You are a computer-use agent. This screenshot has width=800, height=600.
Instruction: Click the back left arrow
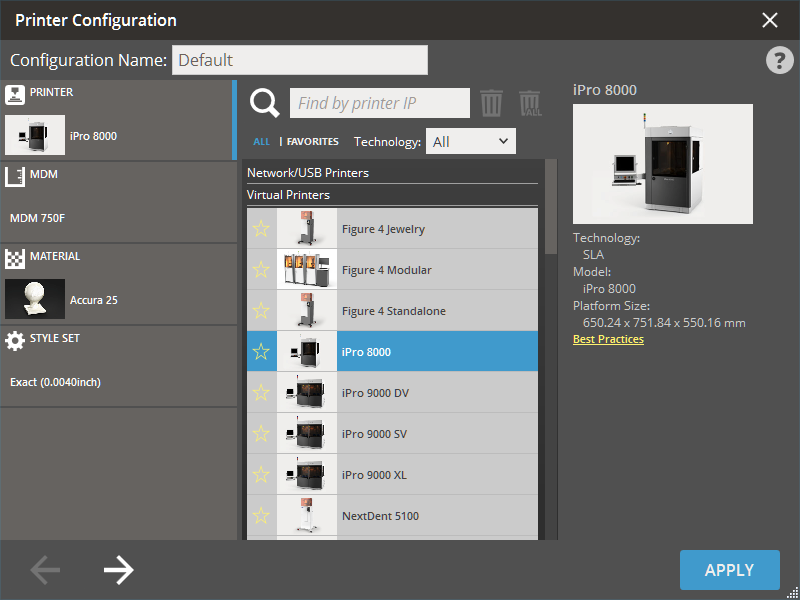tap(45, 570)
